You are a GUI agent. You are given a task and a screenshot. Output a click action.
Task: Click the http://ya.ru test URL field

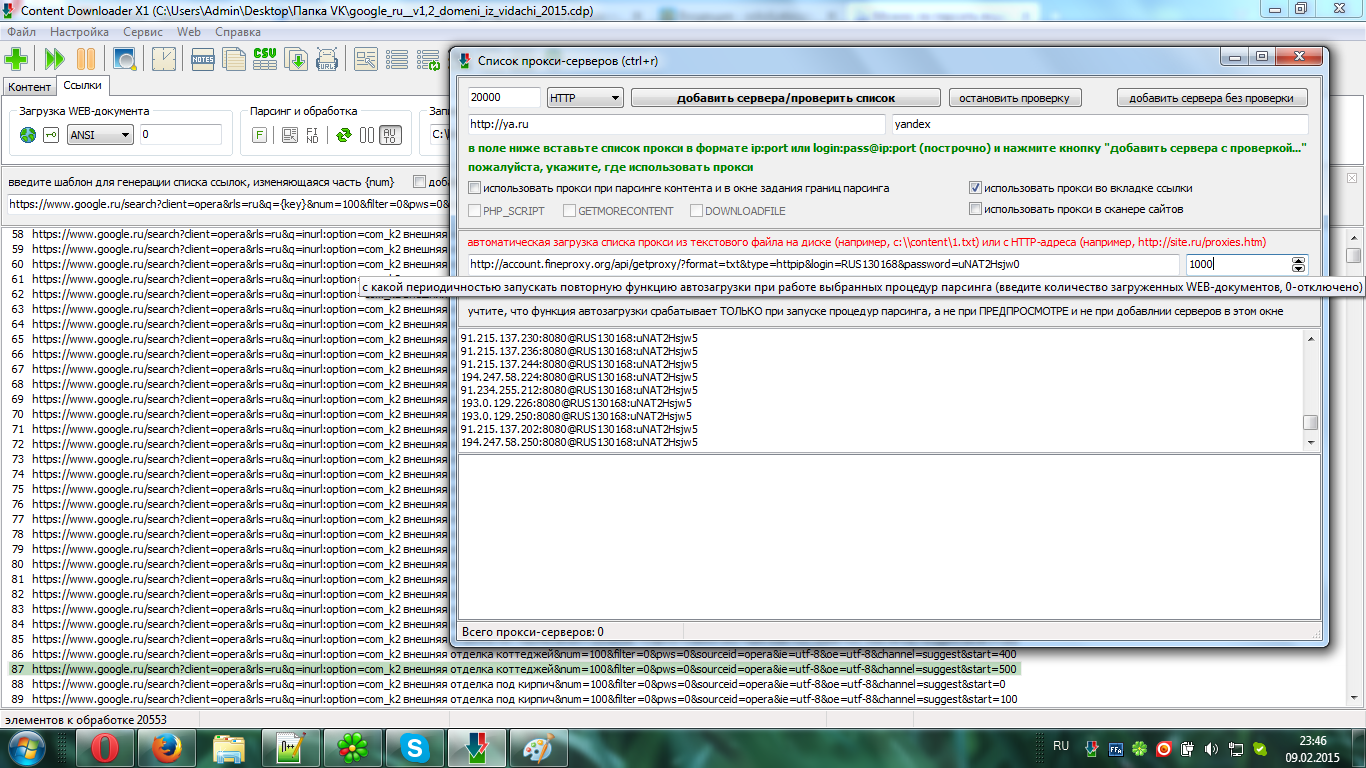pos(677,125)
